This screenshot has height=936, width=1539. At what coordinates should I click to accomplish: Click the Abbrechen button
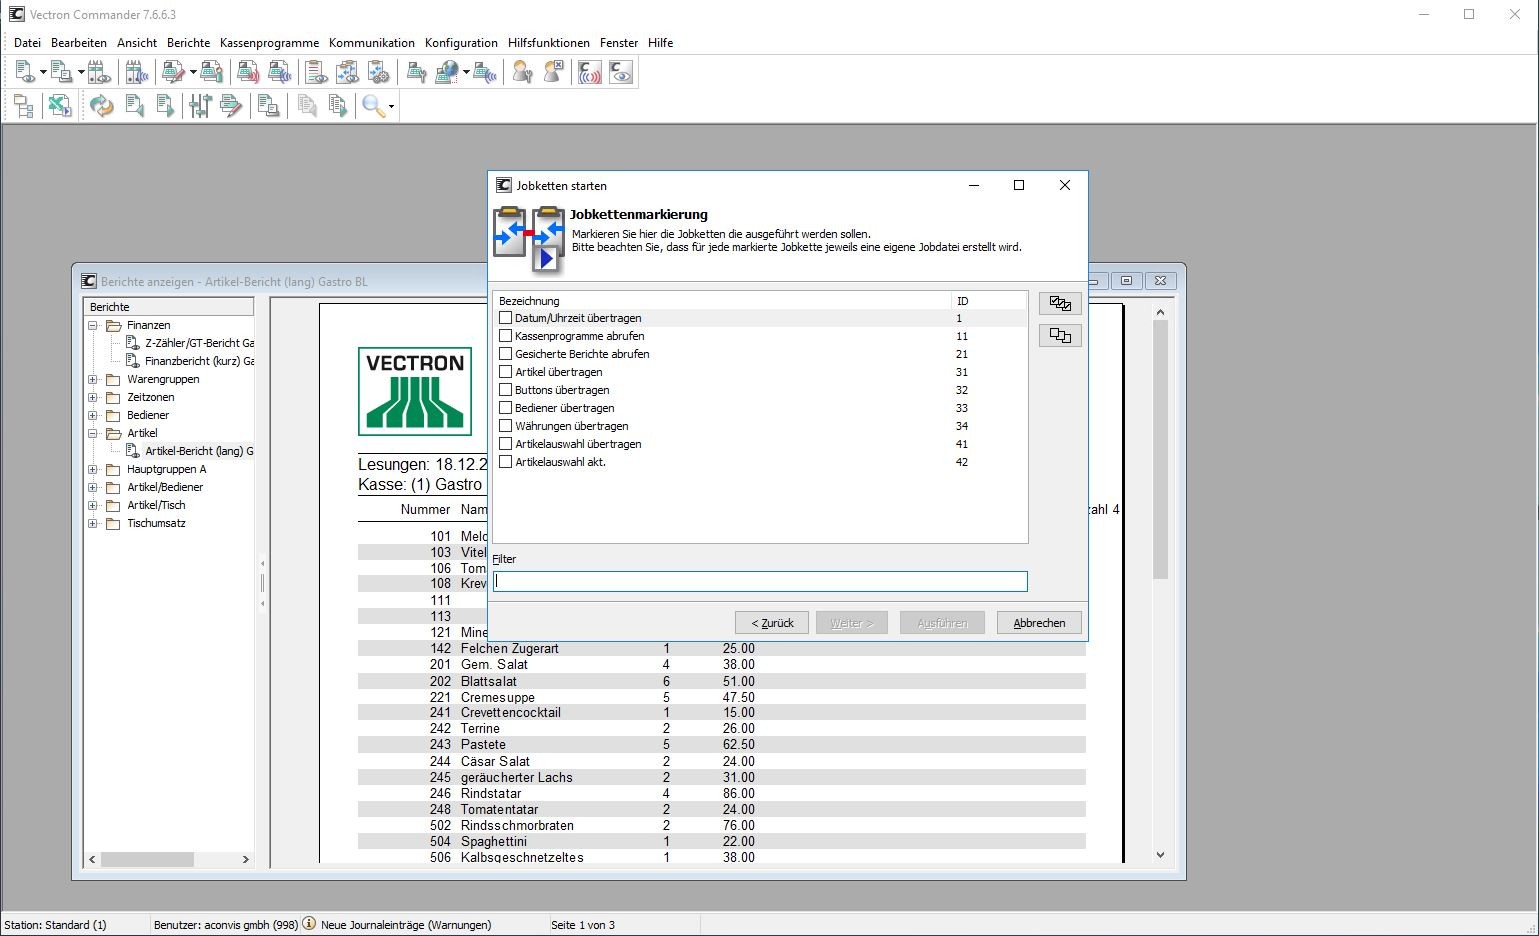[x=1038, y=623]
